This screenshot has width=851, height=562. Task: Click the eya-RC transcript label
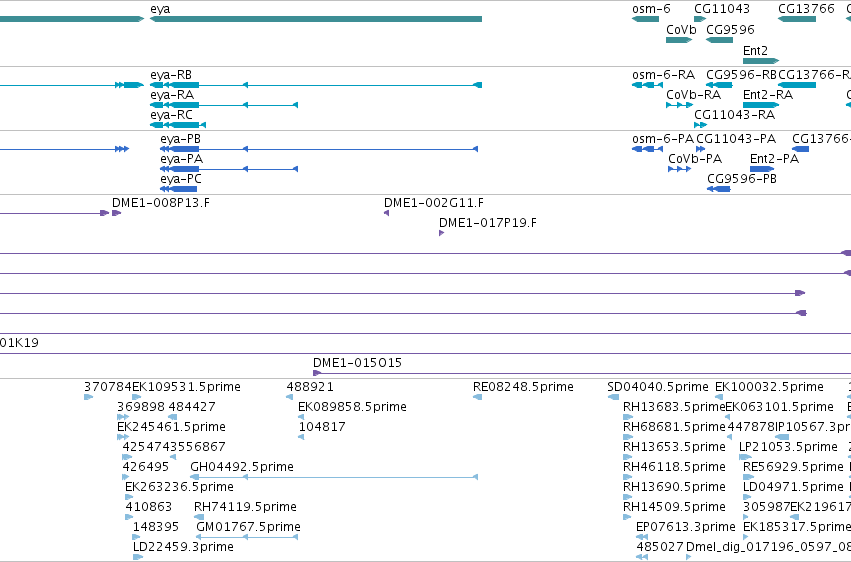point(172,115)
